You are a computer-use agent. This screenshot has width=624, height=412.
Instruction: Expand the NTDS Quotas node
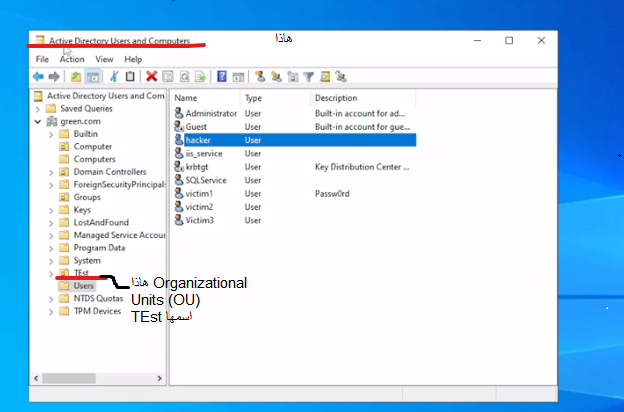(51, 299)
